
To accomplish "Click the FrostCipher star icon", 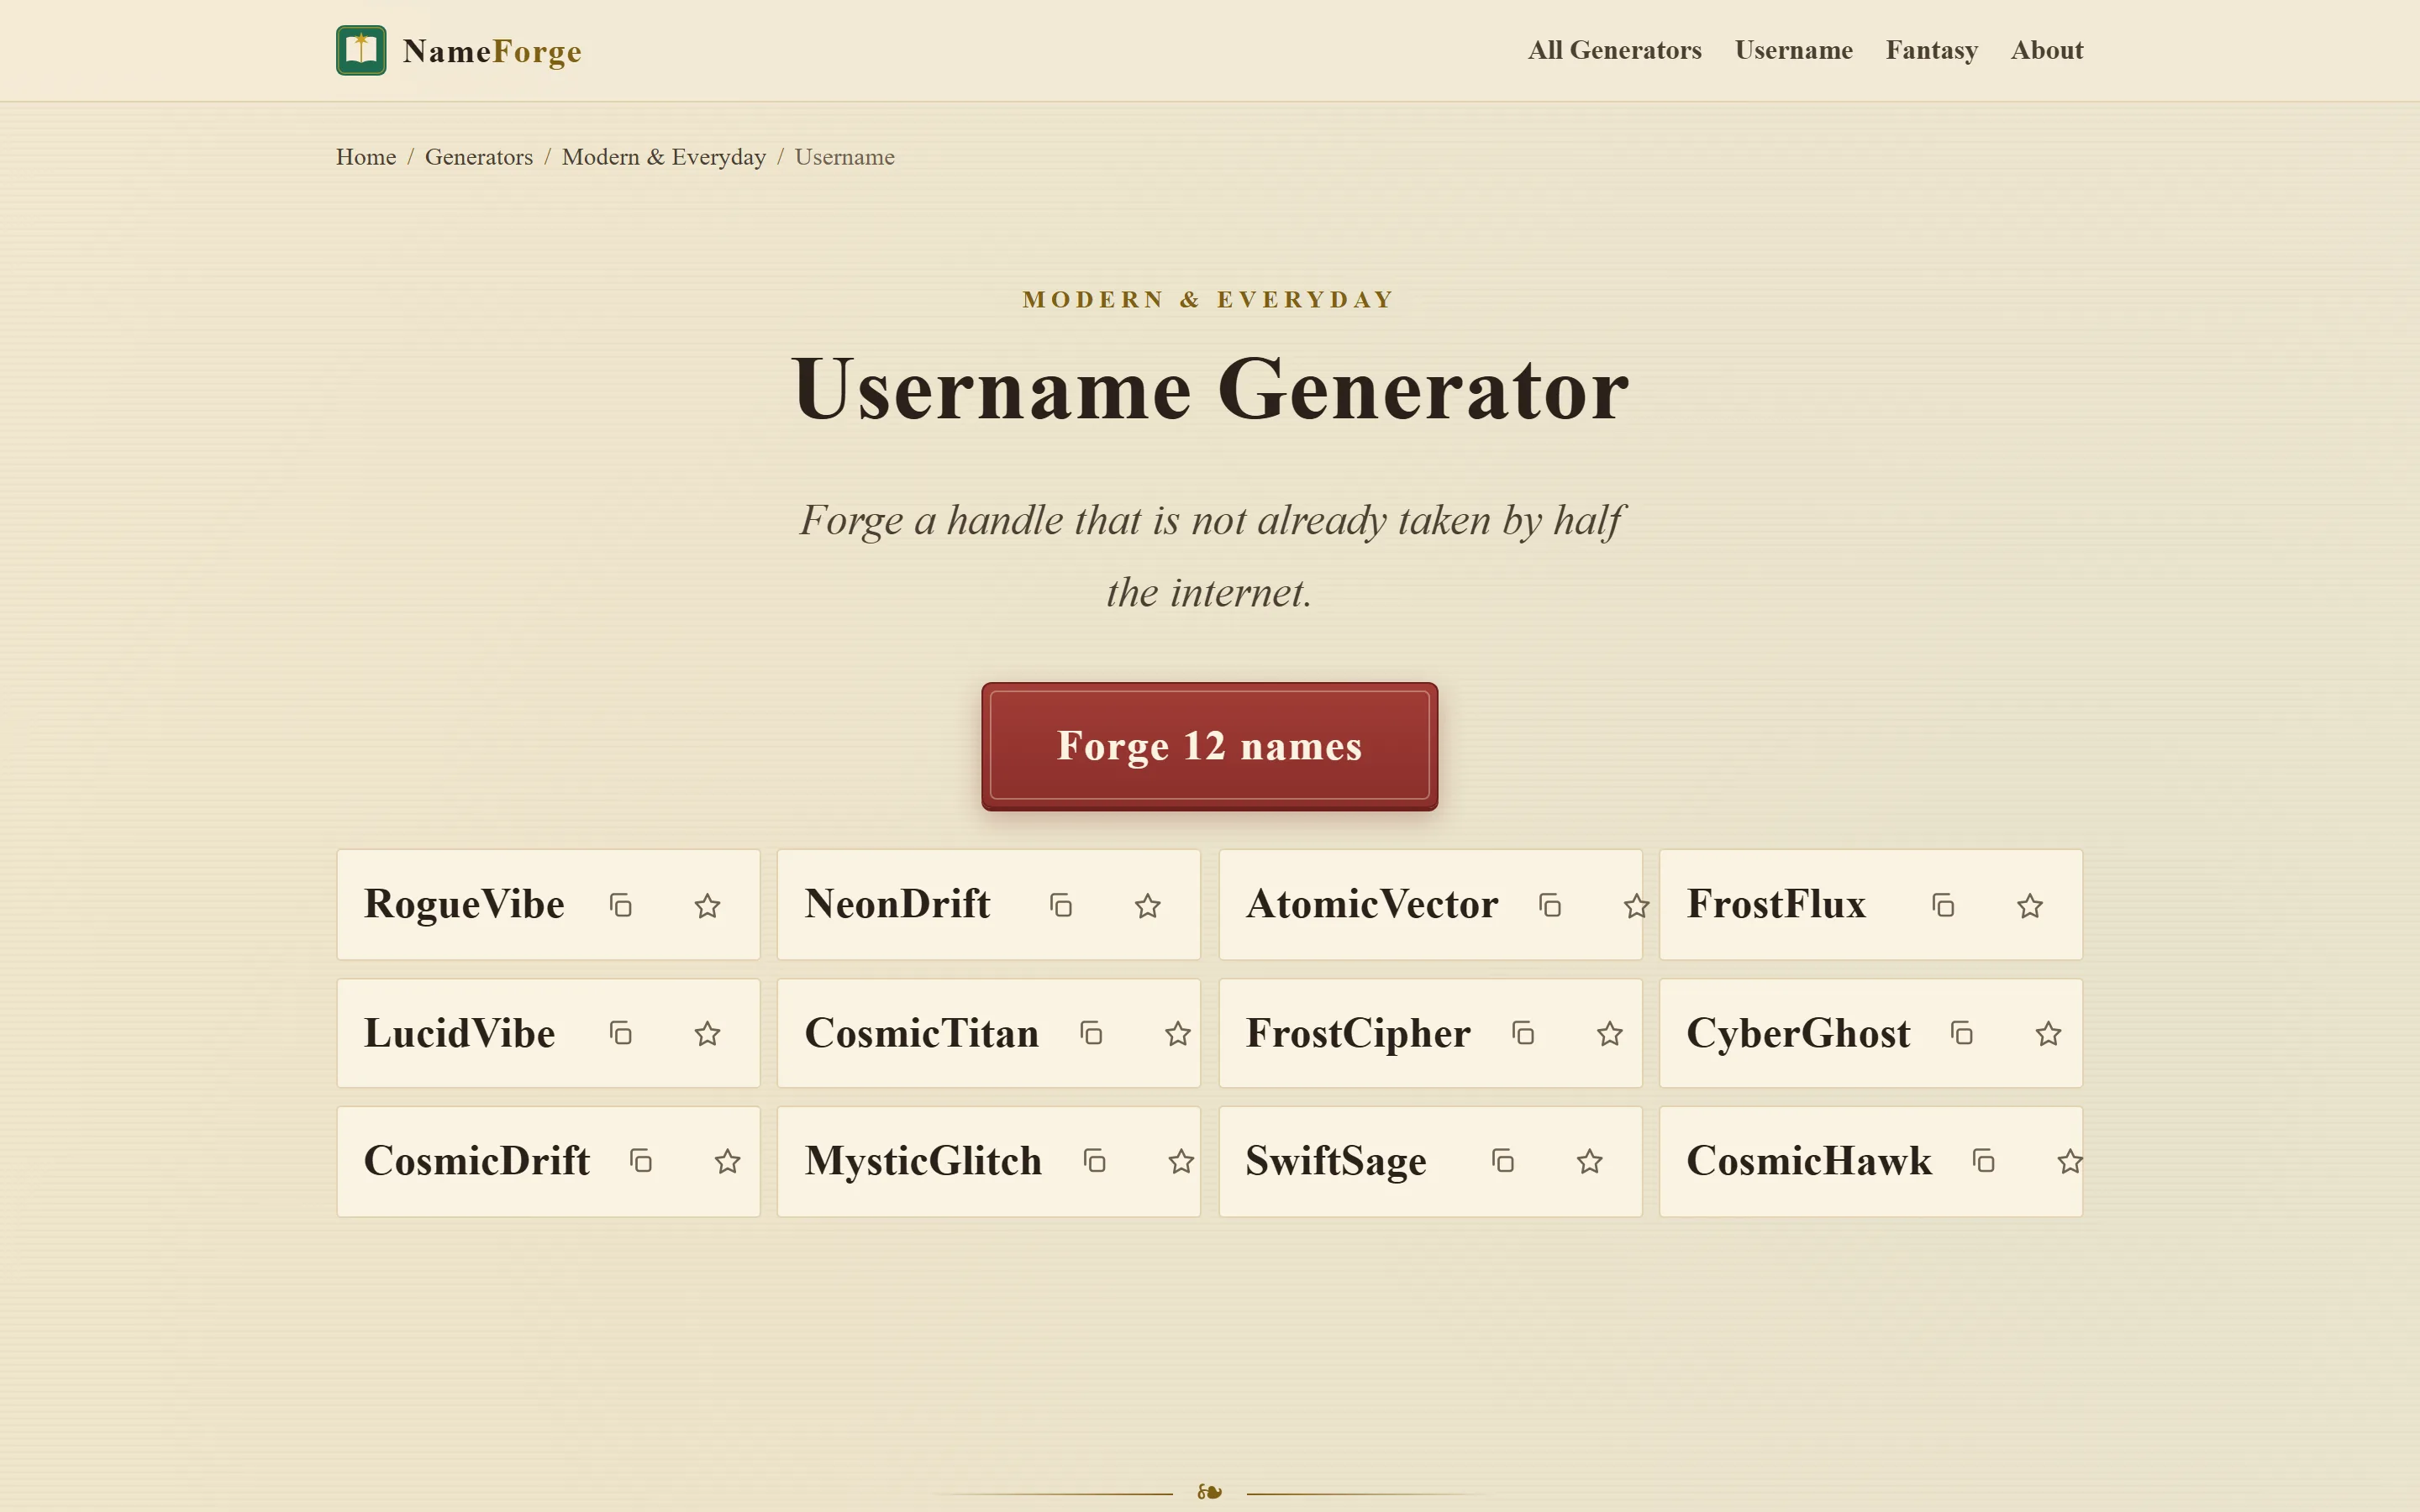I will (1610, 1033).
